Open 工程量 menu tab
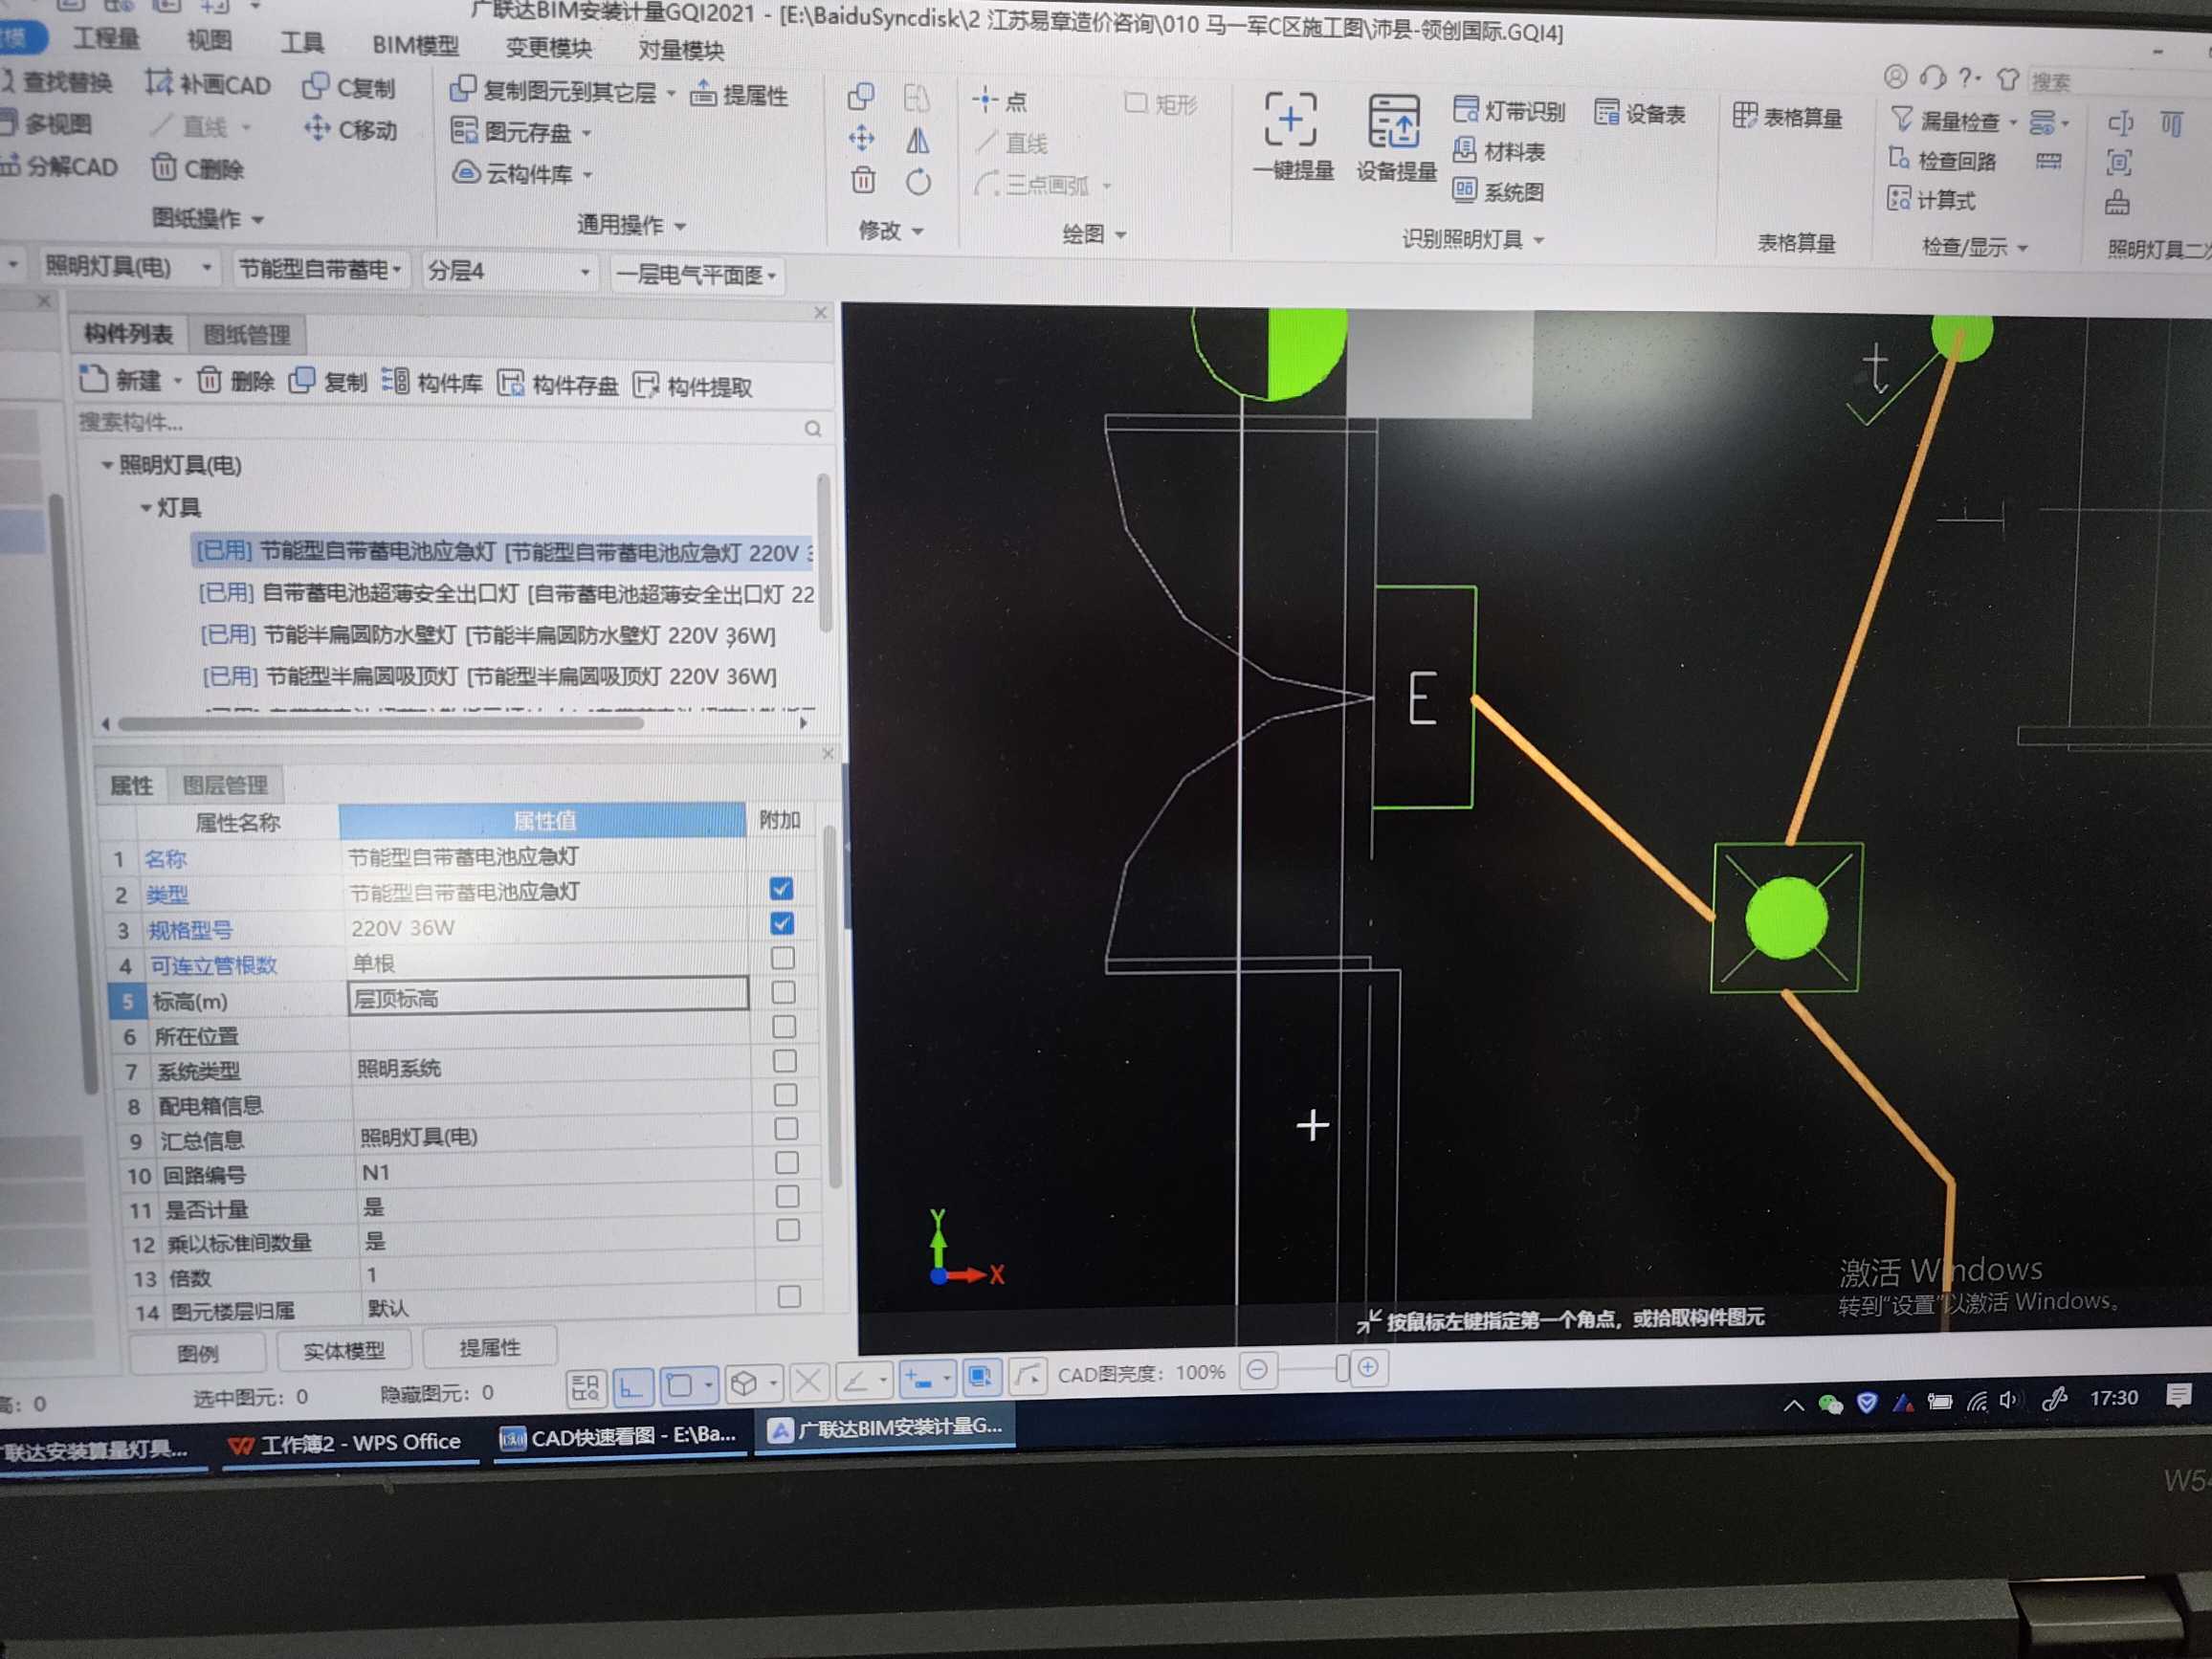The image size is (2212, 1659). pos(106,39)
